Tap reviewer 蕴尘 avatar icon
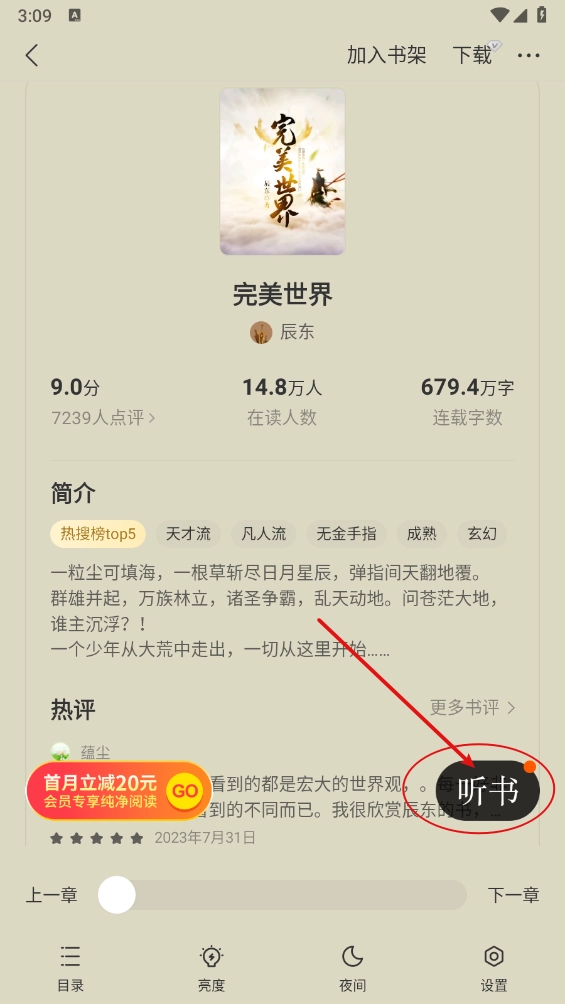 (60, 752)
